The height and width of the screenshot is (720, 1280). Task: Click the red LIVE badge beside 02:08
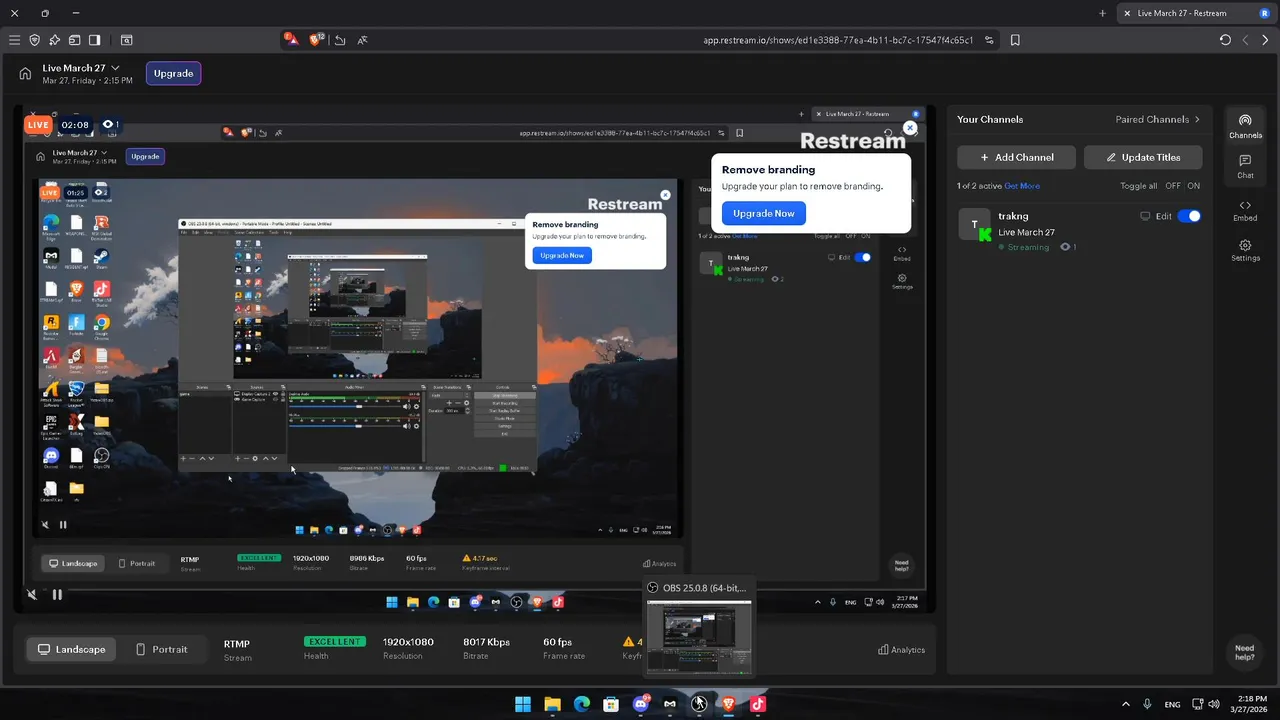tap(39, 125)
